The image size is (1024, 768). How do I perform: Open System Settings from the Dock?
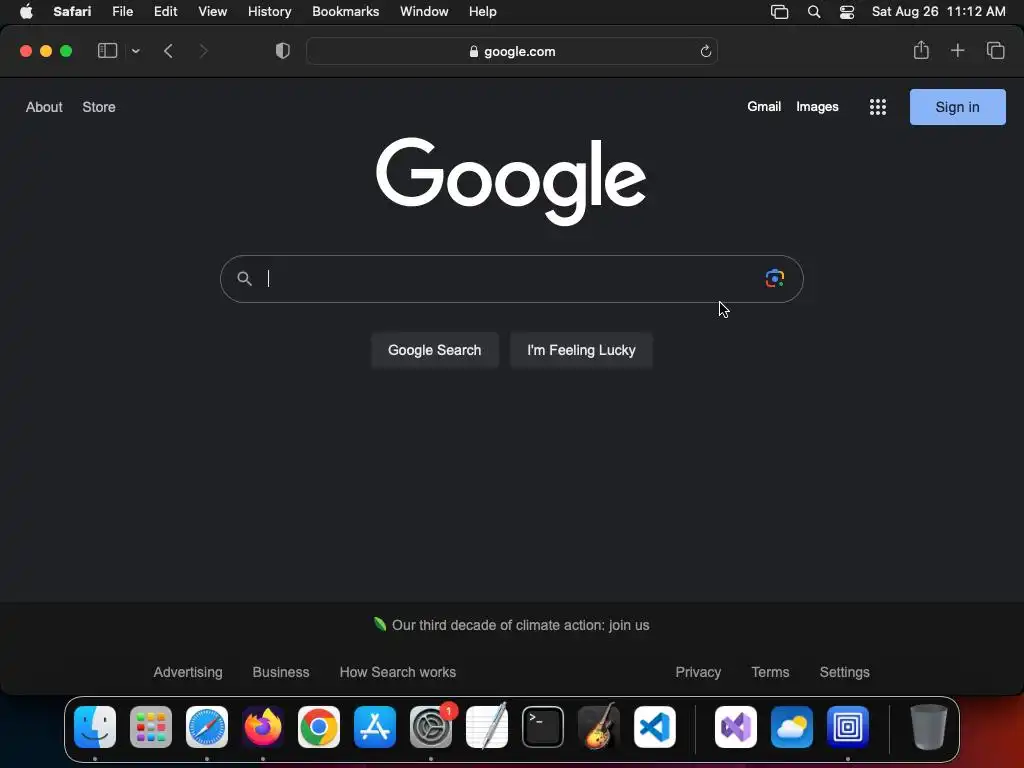(x=431, y=727)
